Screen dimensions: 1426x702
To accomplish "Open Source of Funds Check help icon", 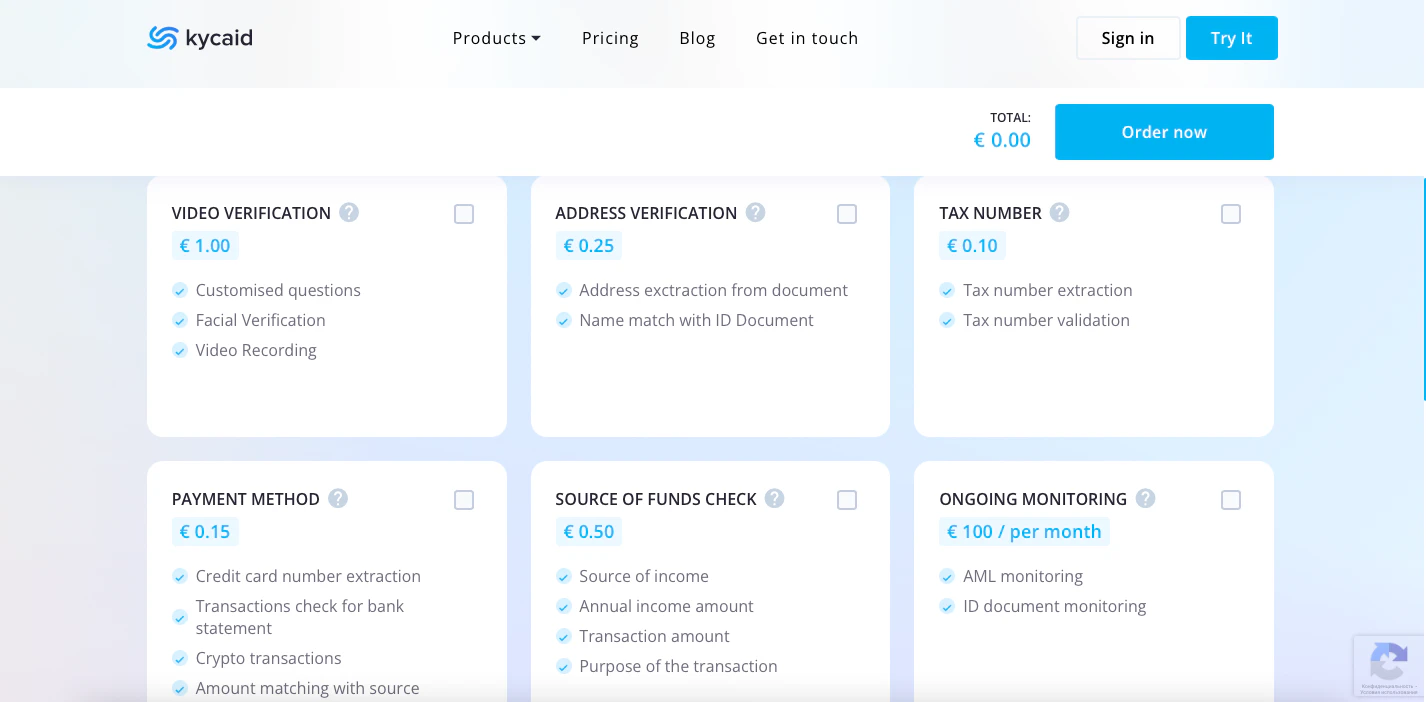I will tap(775, 498).
